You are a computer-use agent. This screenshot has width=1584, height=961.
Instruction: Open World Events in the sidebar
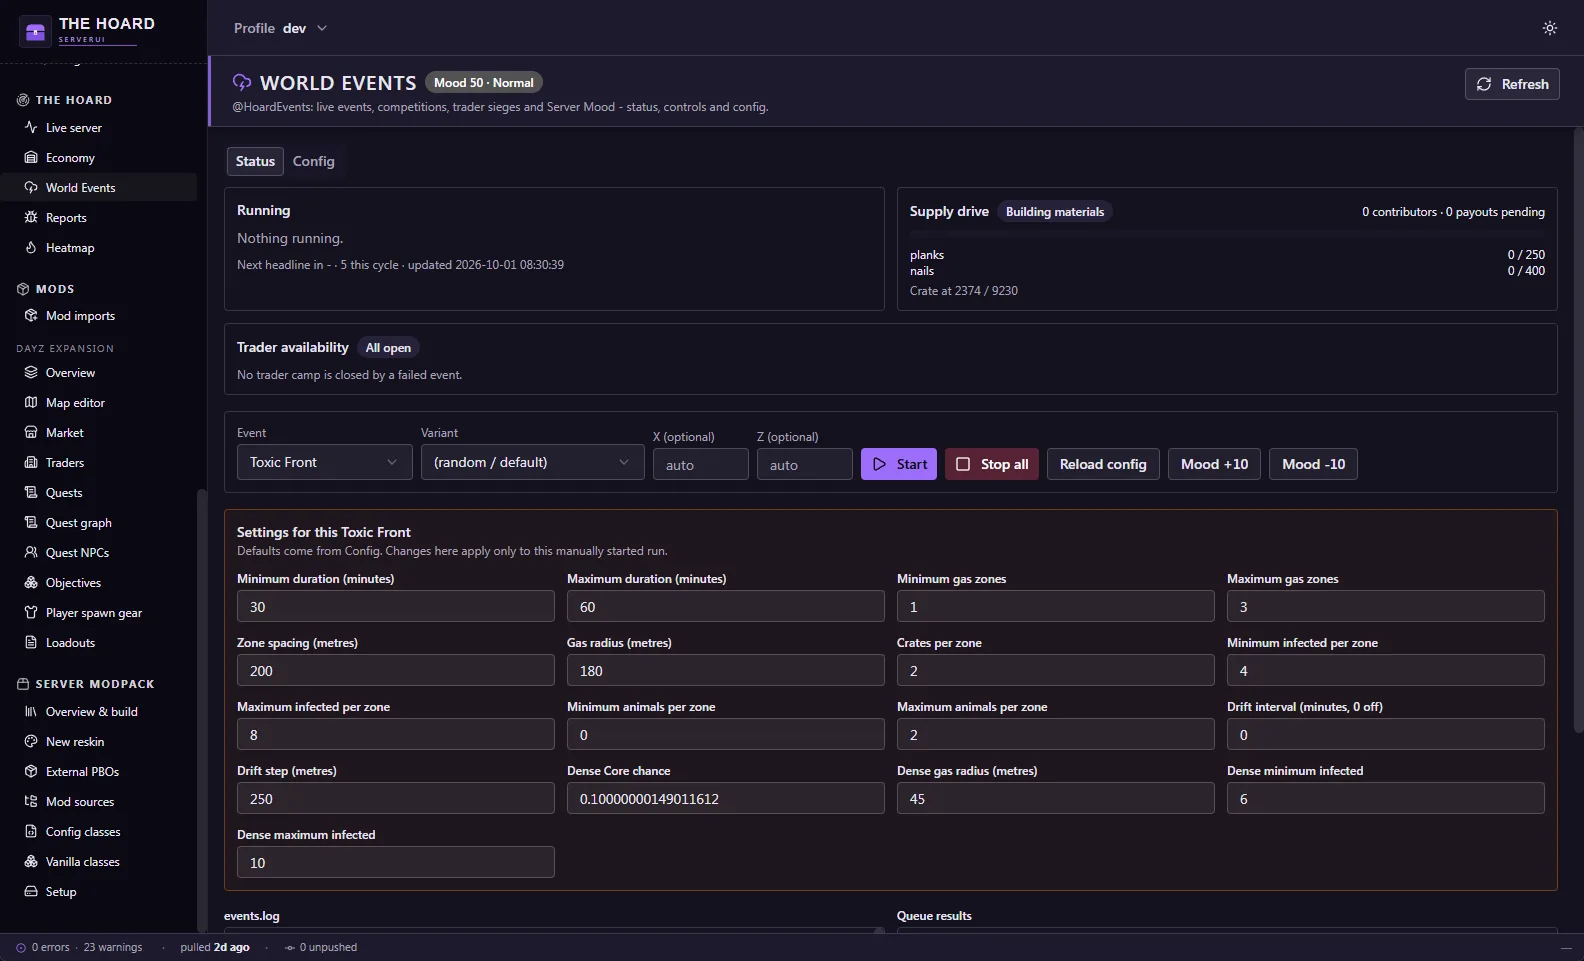tap(99, 188)
